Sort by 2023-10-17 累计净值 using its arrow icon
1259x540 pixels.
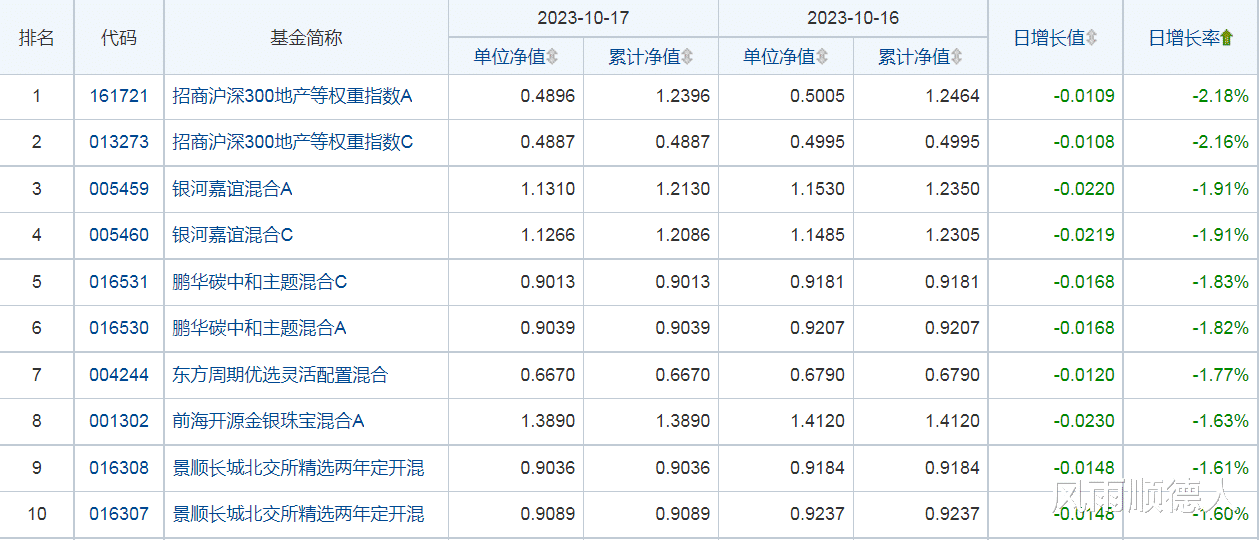click(687, 57)
